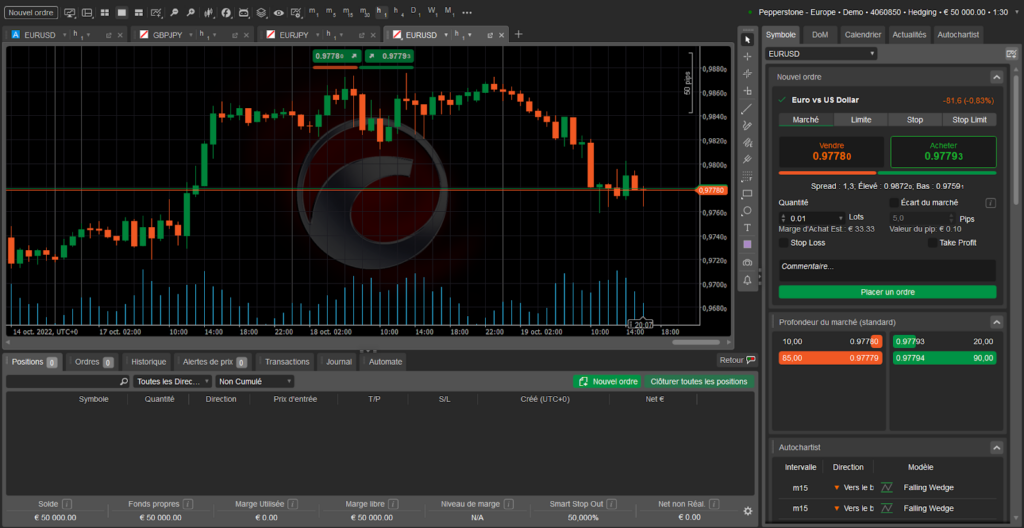Take a chart snapshot with camera icon
The image size is (1024, 528).
pyautogui.click(x=748, y=262)
